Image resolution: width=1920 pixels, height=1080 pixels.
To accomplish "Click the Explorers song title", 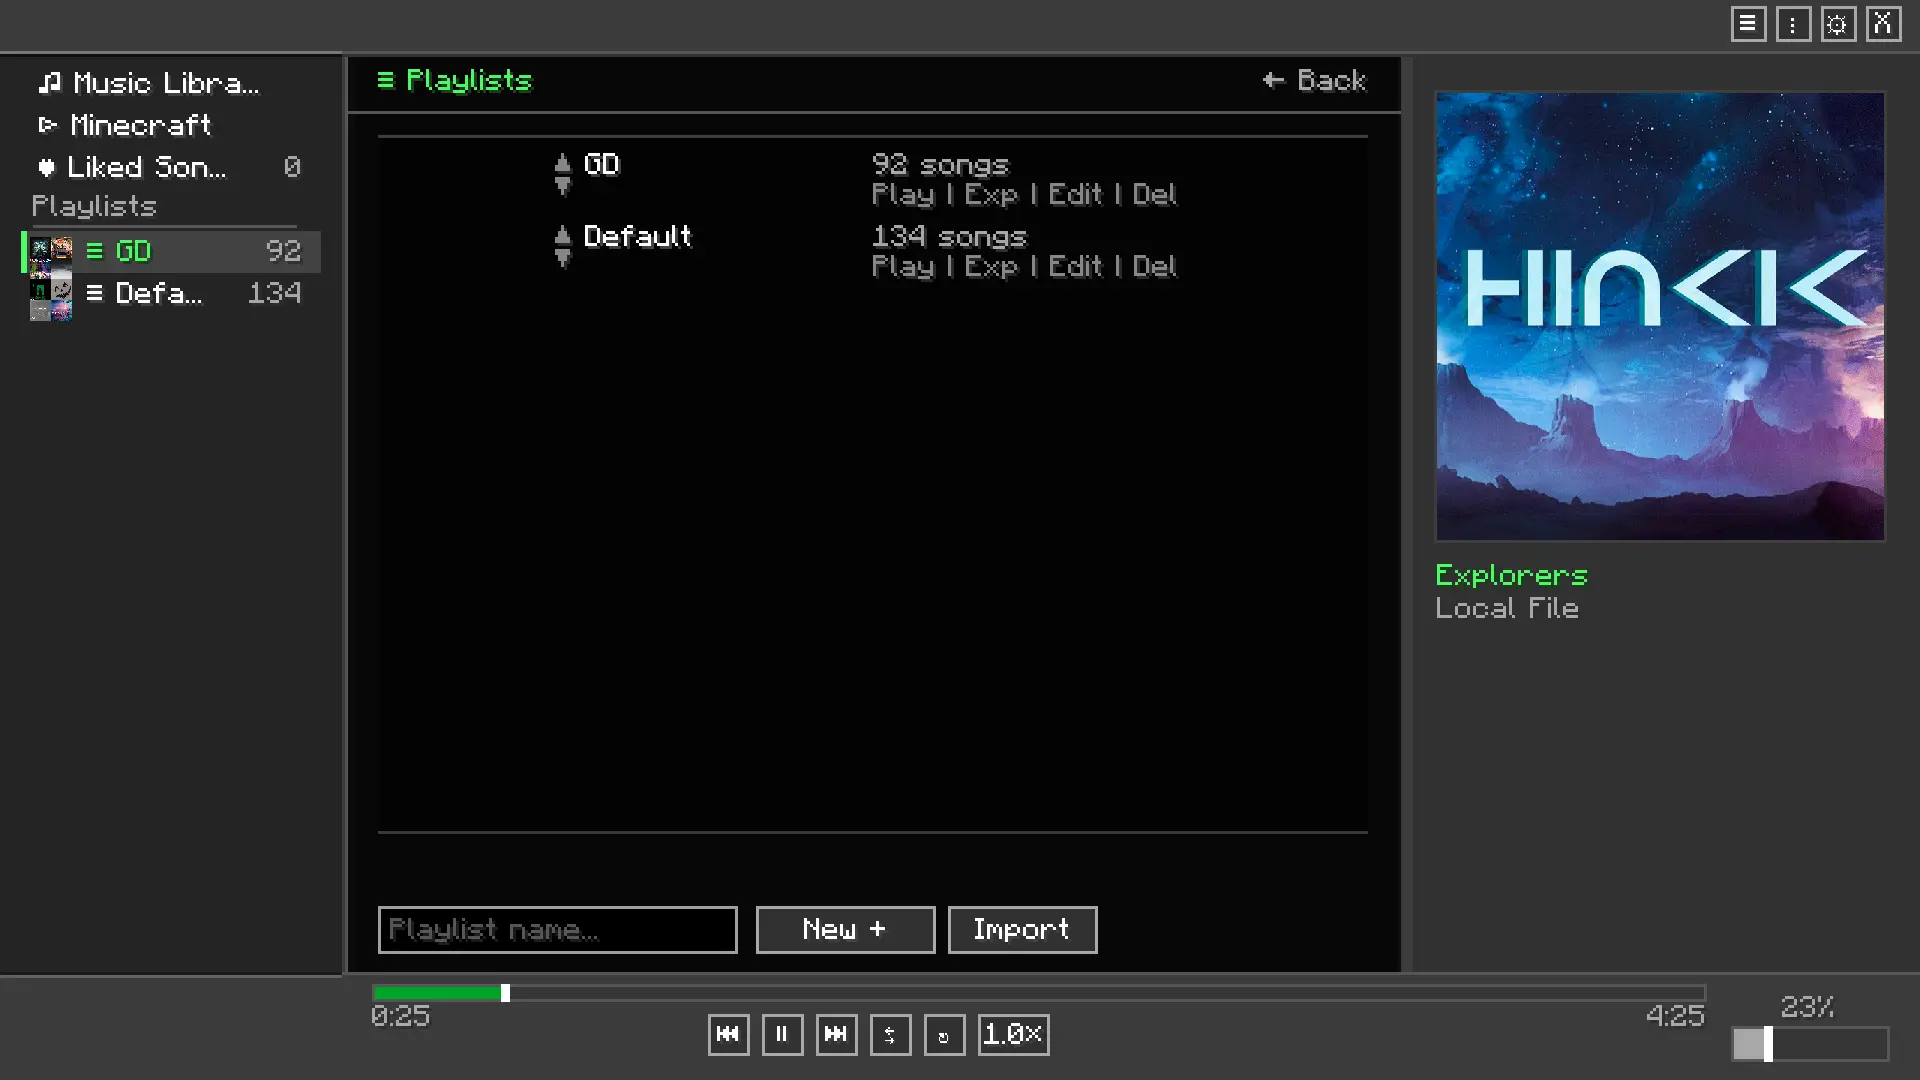I will pos(1511,575).
